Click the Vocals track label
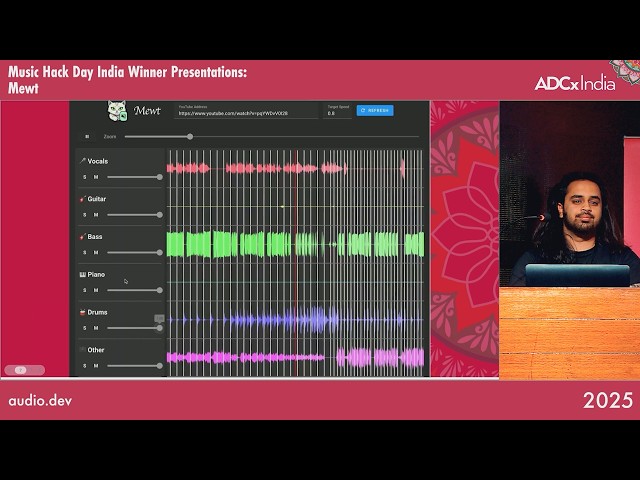 (98, 161)
